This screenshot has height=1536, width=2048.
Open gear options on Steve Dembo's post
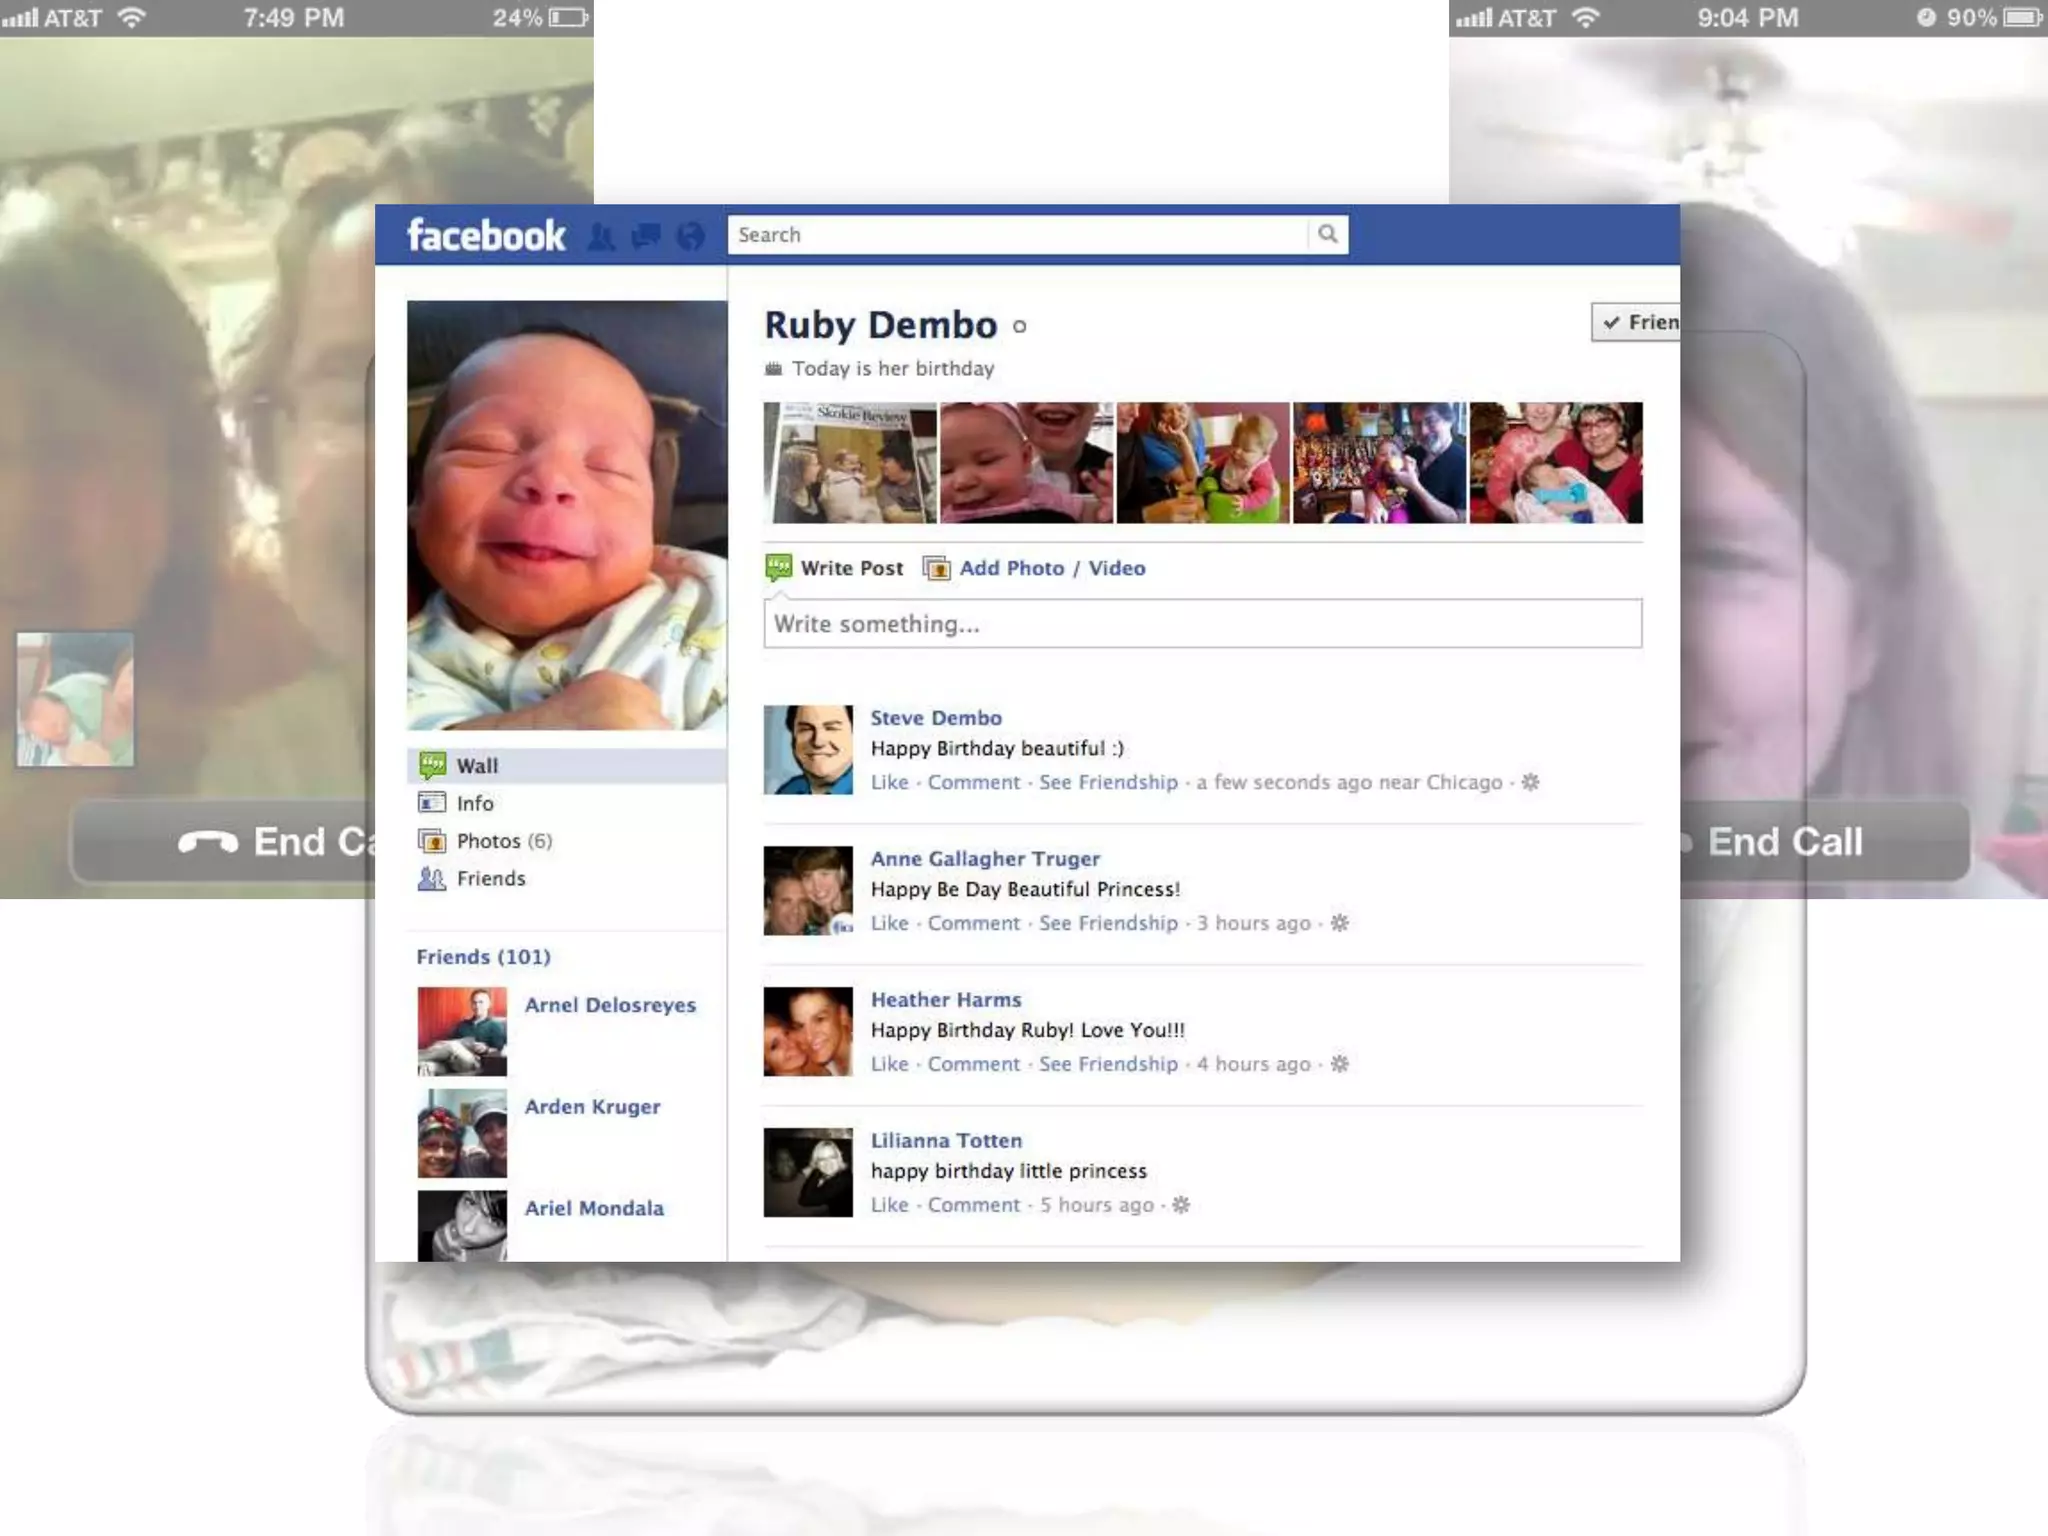[1530, 782]
